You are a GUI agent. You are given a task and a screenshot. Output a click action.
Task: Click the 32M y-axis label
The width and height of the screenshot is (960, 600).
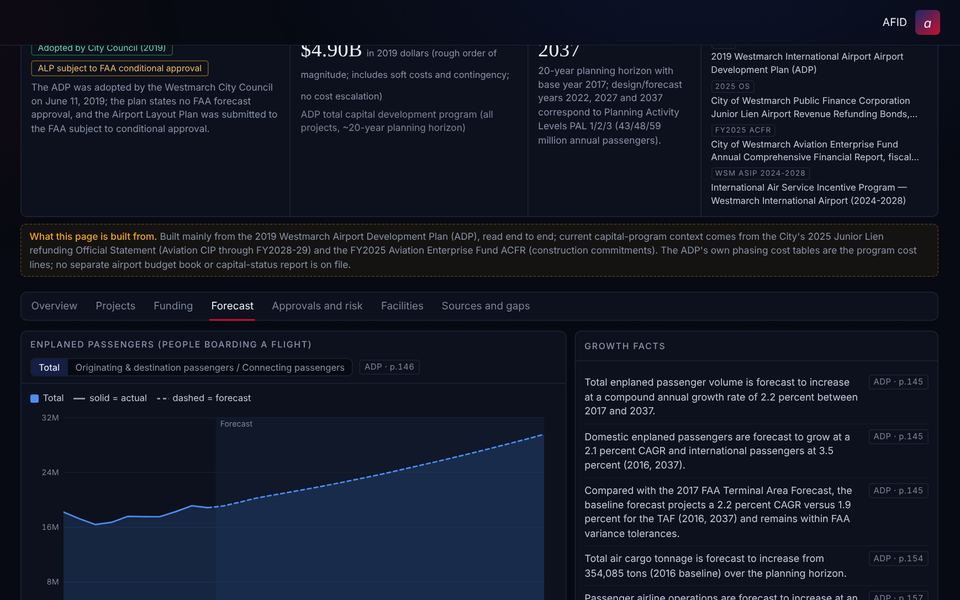click(x=50, y=418)
